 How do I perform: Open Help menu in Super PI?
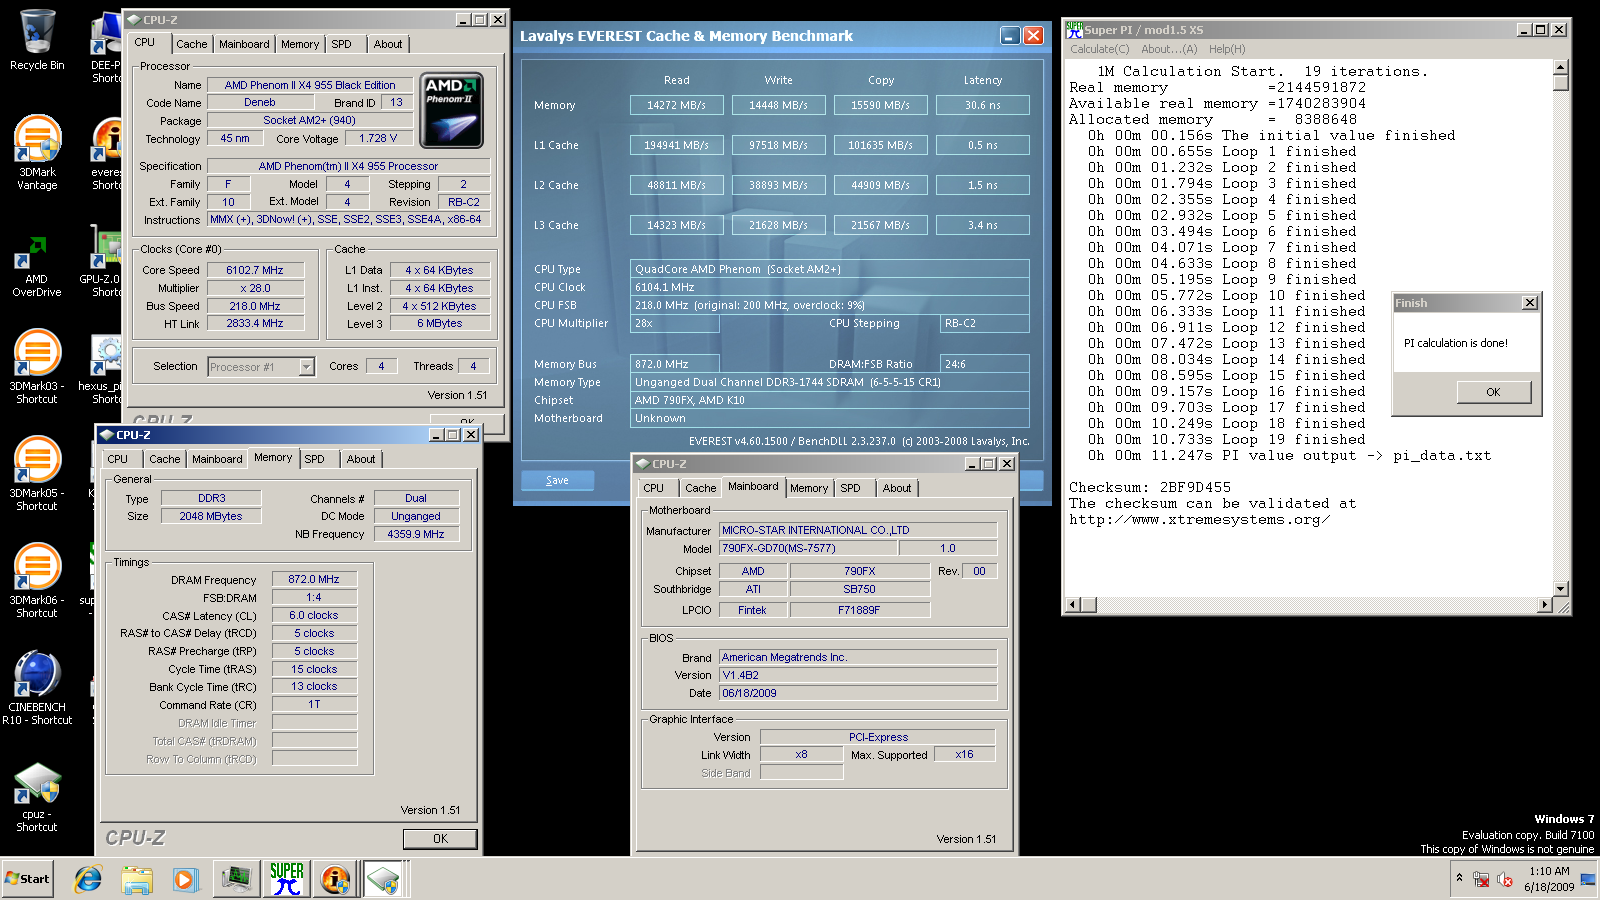pyautogui.click(x=1227, y=49)
